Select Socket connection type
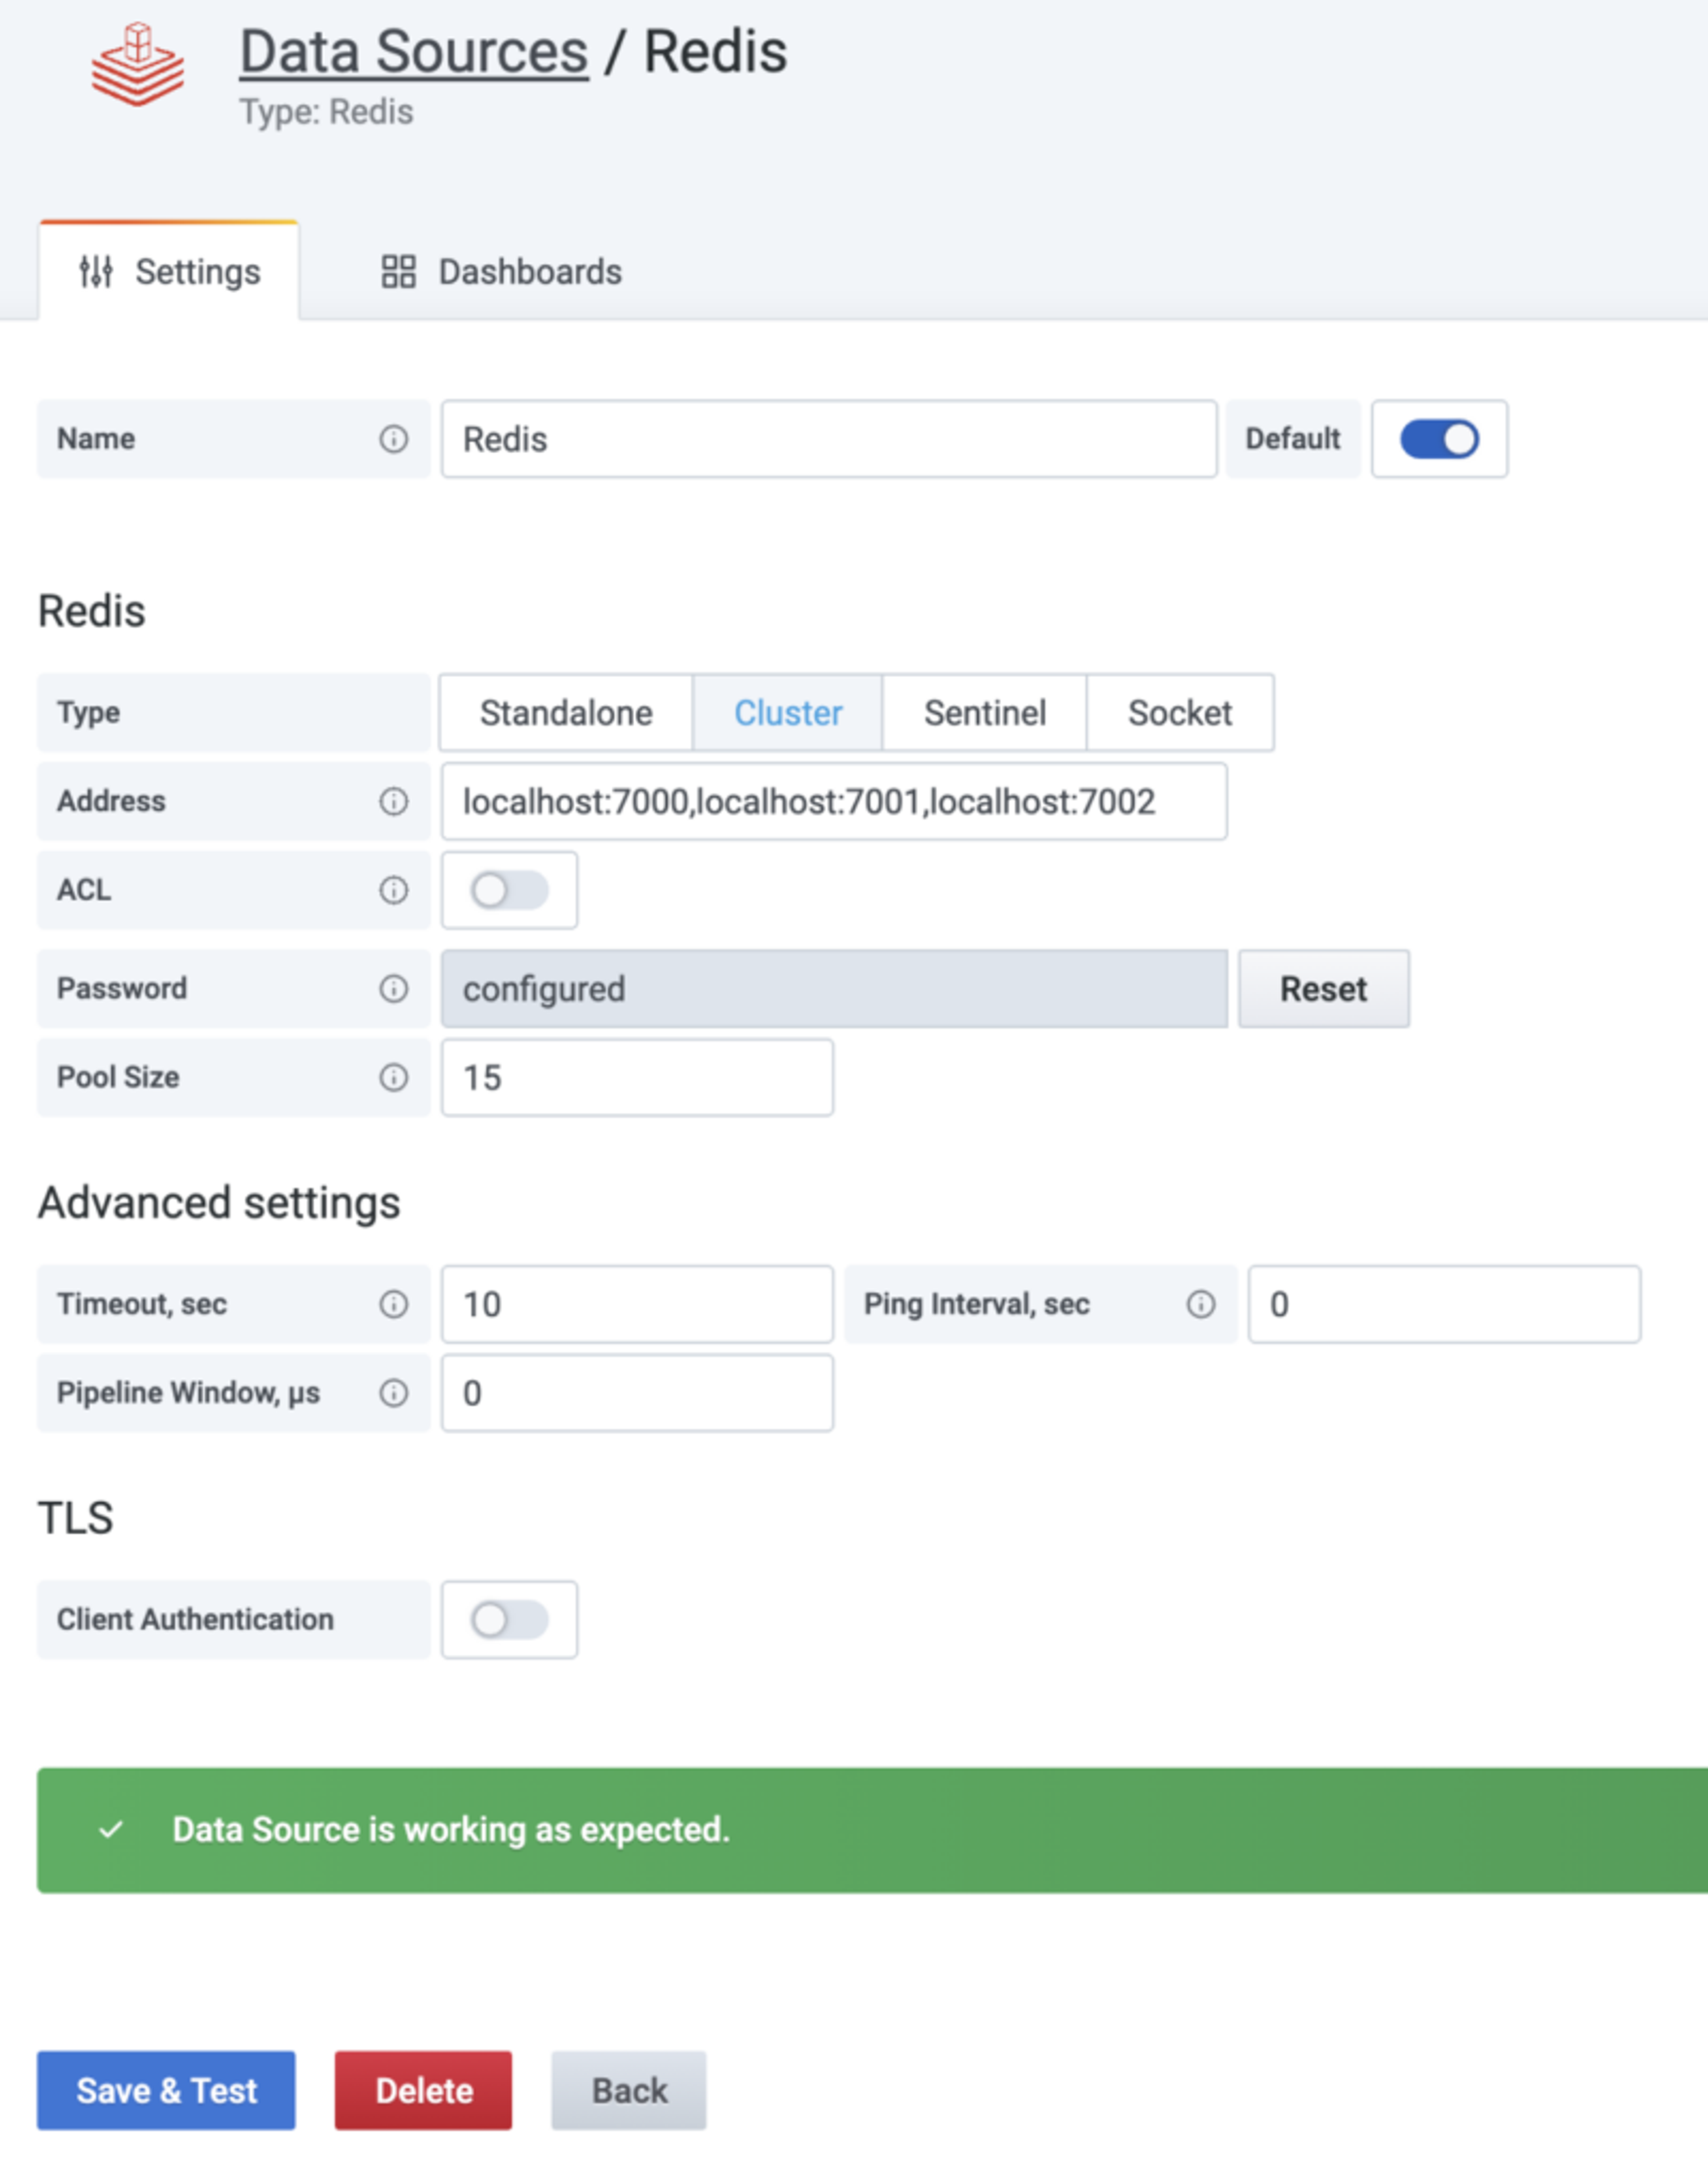This screenshot has width=1708, height=2184. pos(1179,713)
